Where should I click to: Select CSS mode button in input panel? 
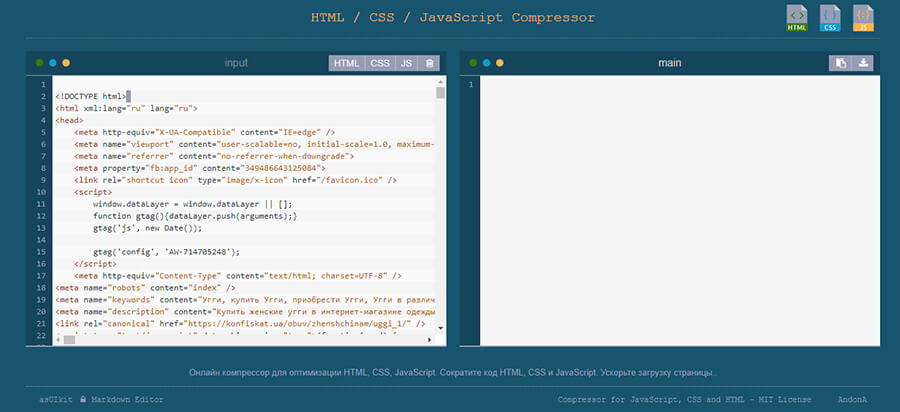point(380,63)
